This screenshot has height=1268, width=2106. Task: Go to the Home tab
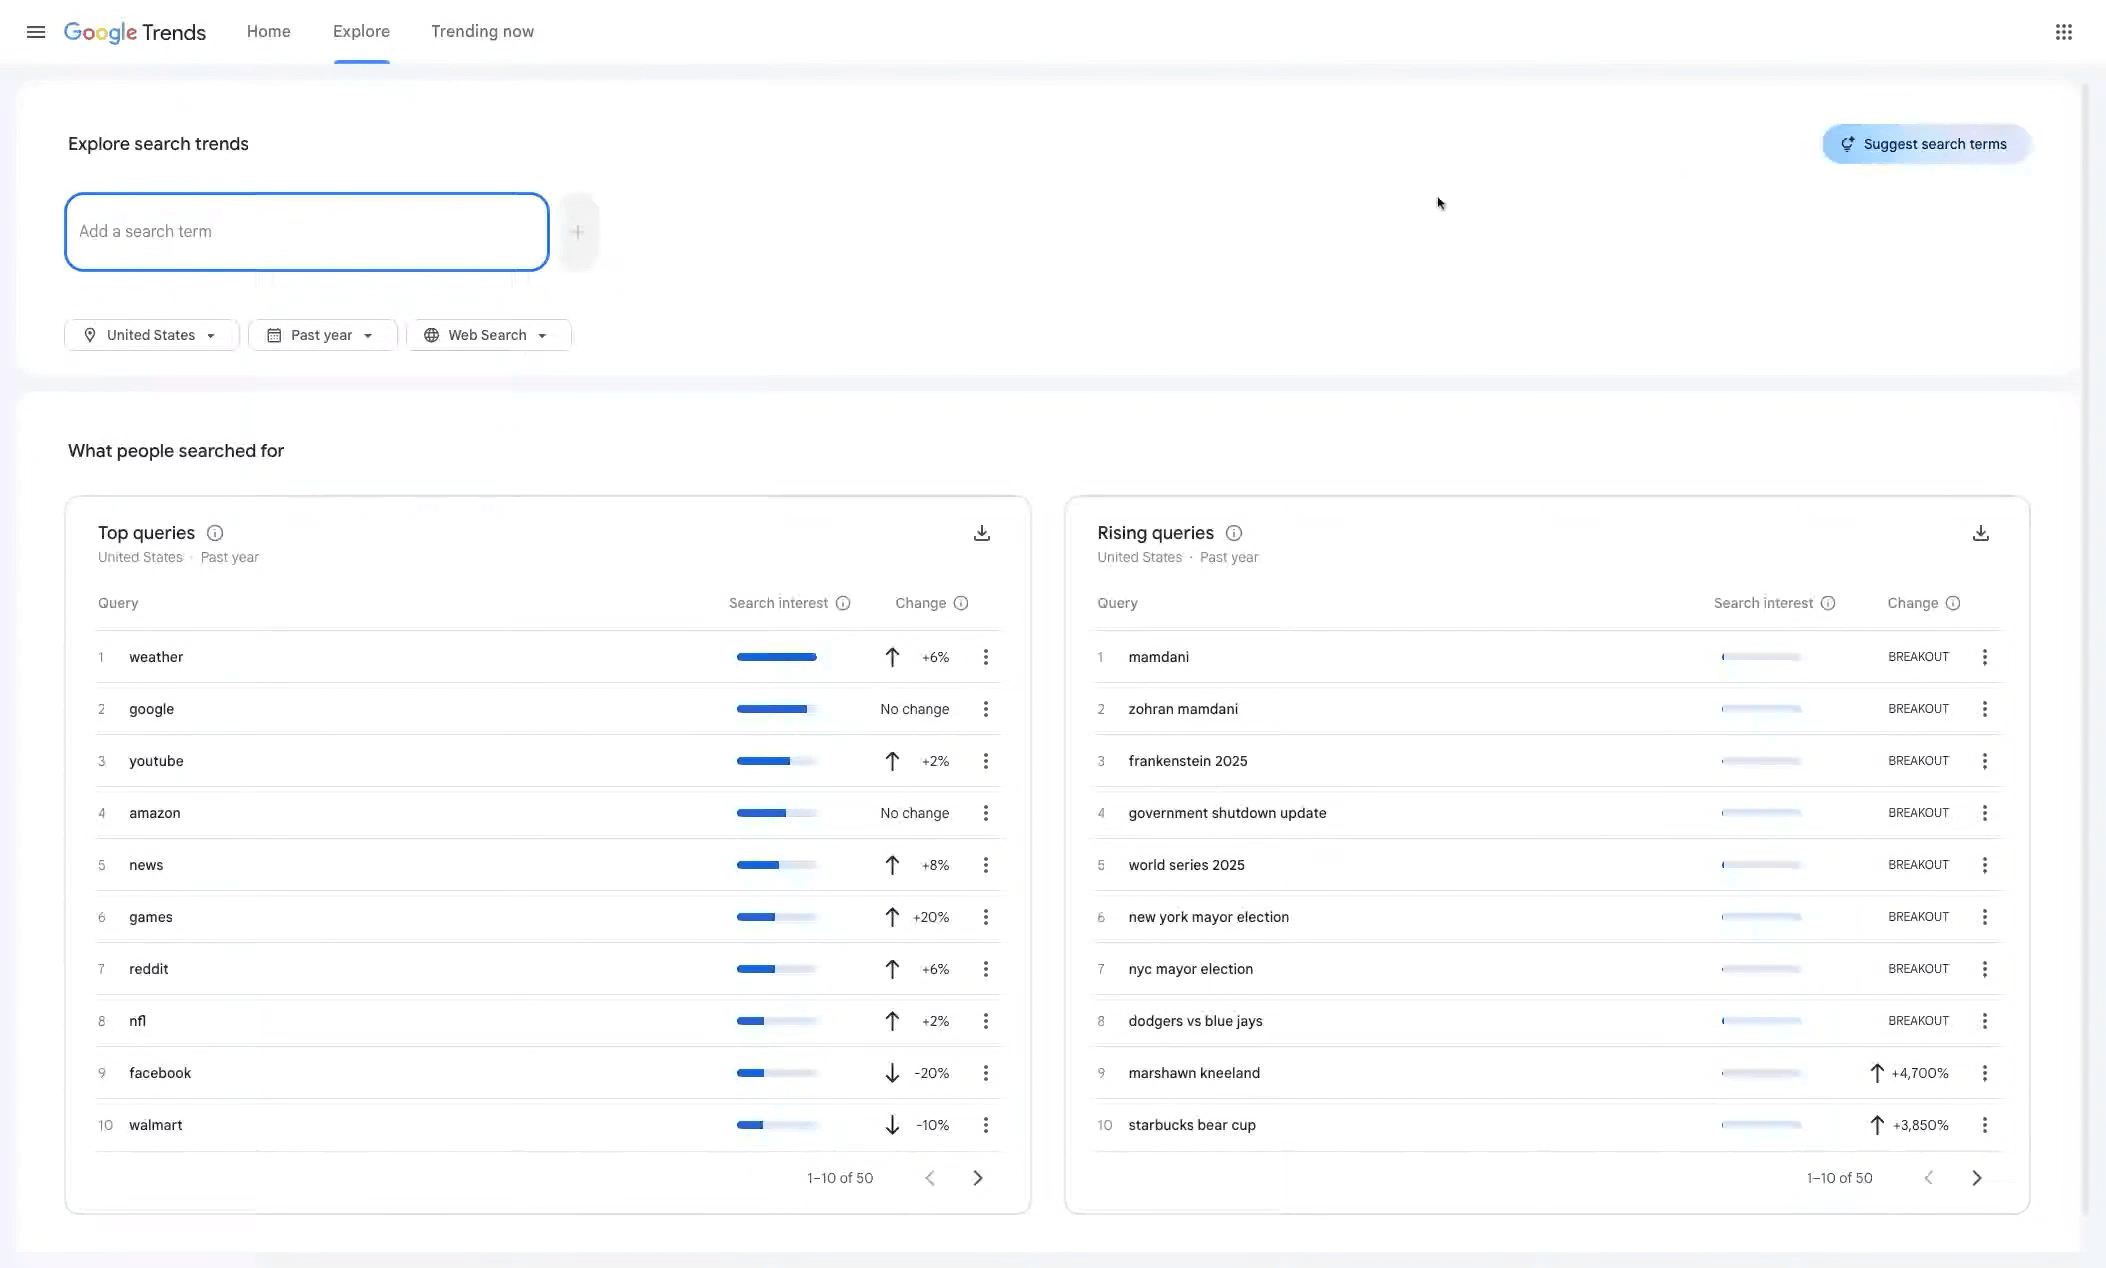pos(268,32)
